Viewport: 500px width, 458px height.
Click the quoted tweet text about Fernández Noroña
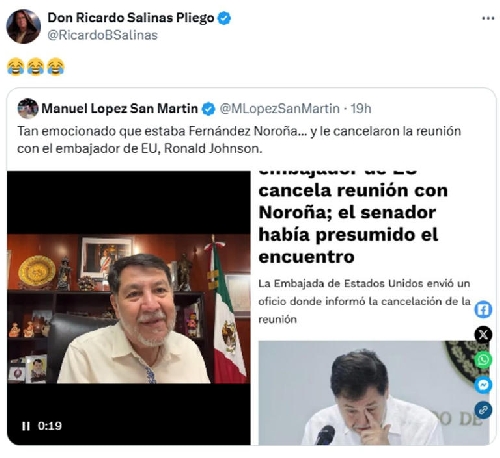click(x=239, y=140)
